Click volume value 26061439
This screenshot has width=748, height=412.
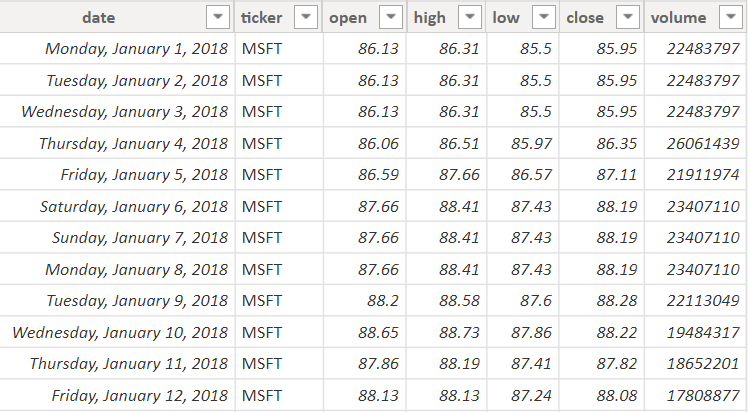[x=703, y=143]
